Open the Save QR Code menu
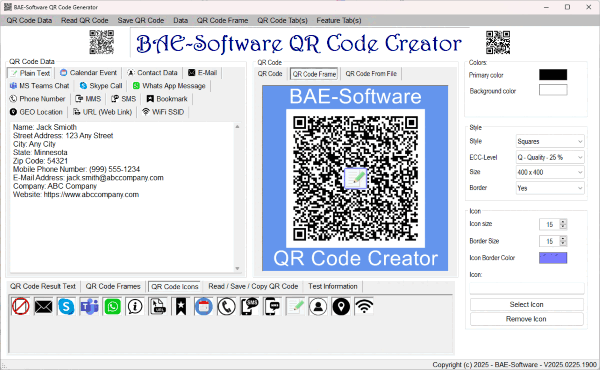 [141, 20]
